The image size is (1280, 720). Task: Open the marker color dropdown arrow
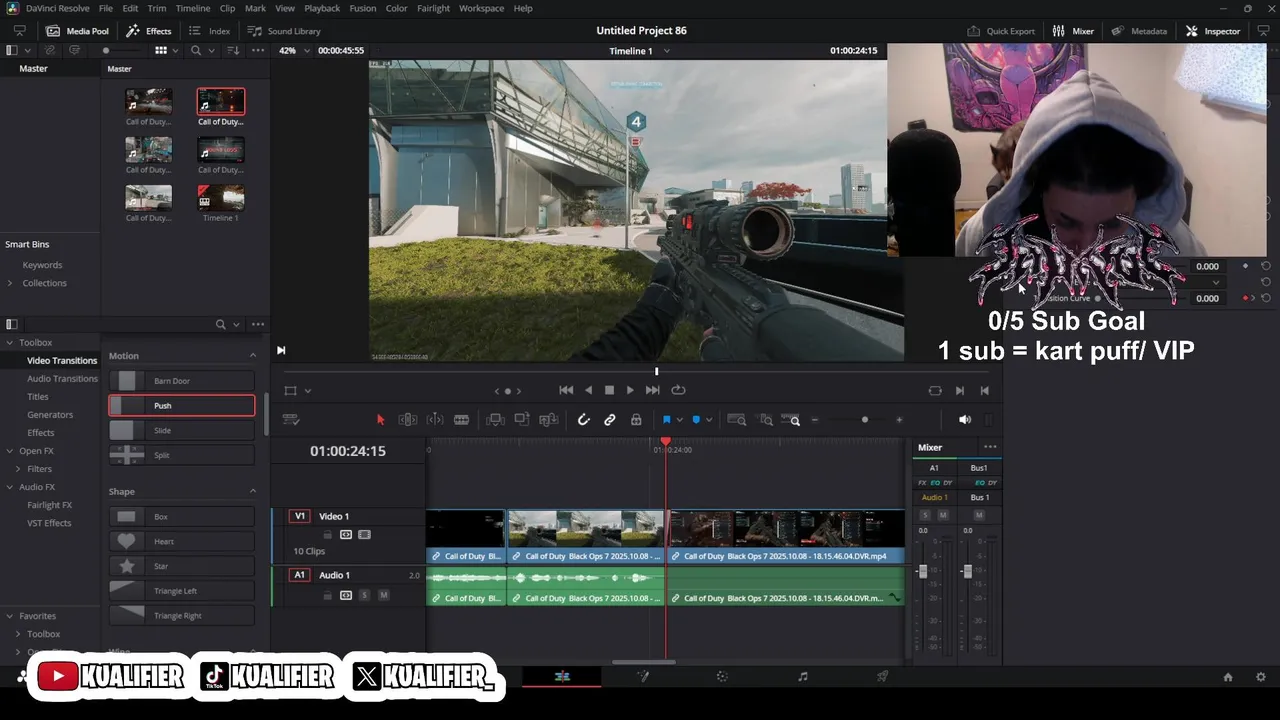coord(708,420)
